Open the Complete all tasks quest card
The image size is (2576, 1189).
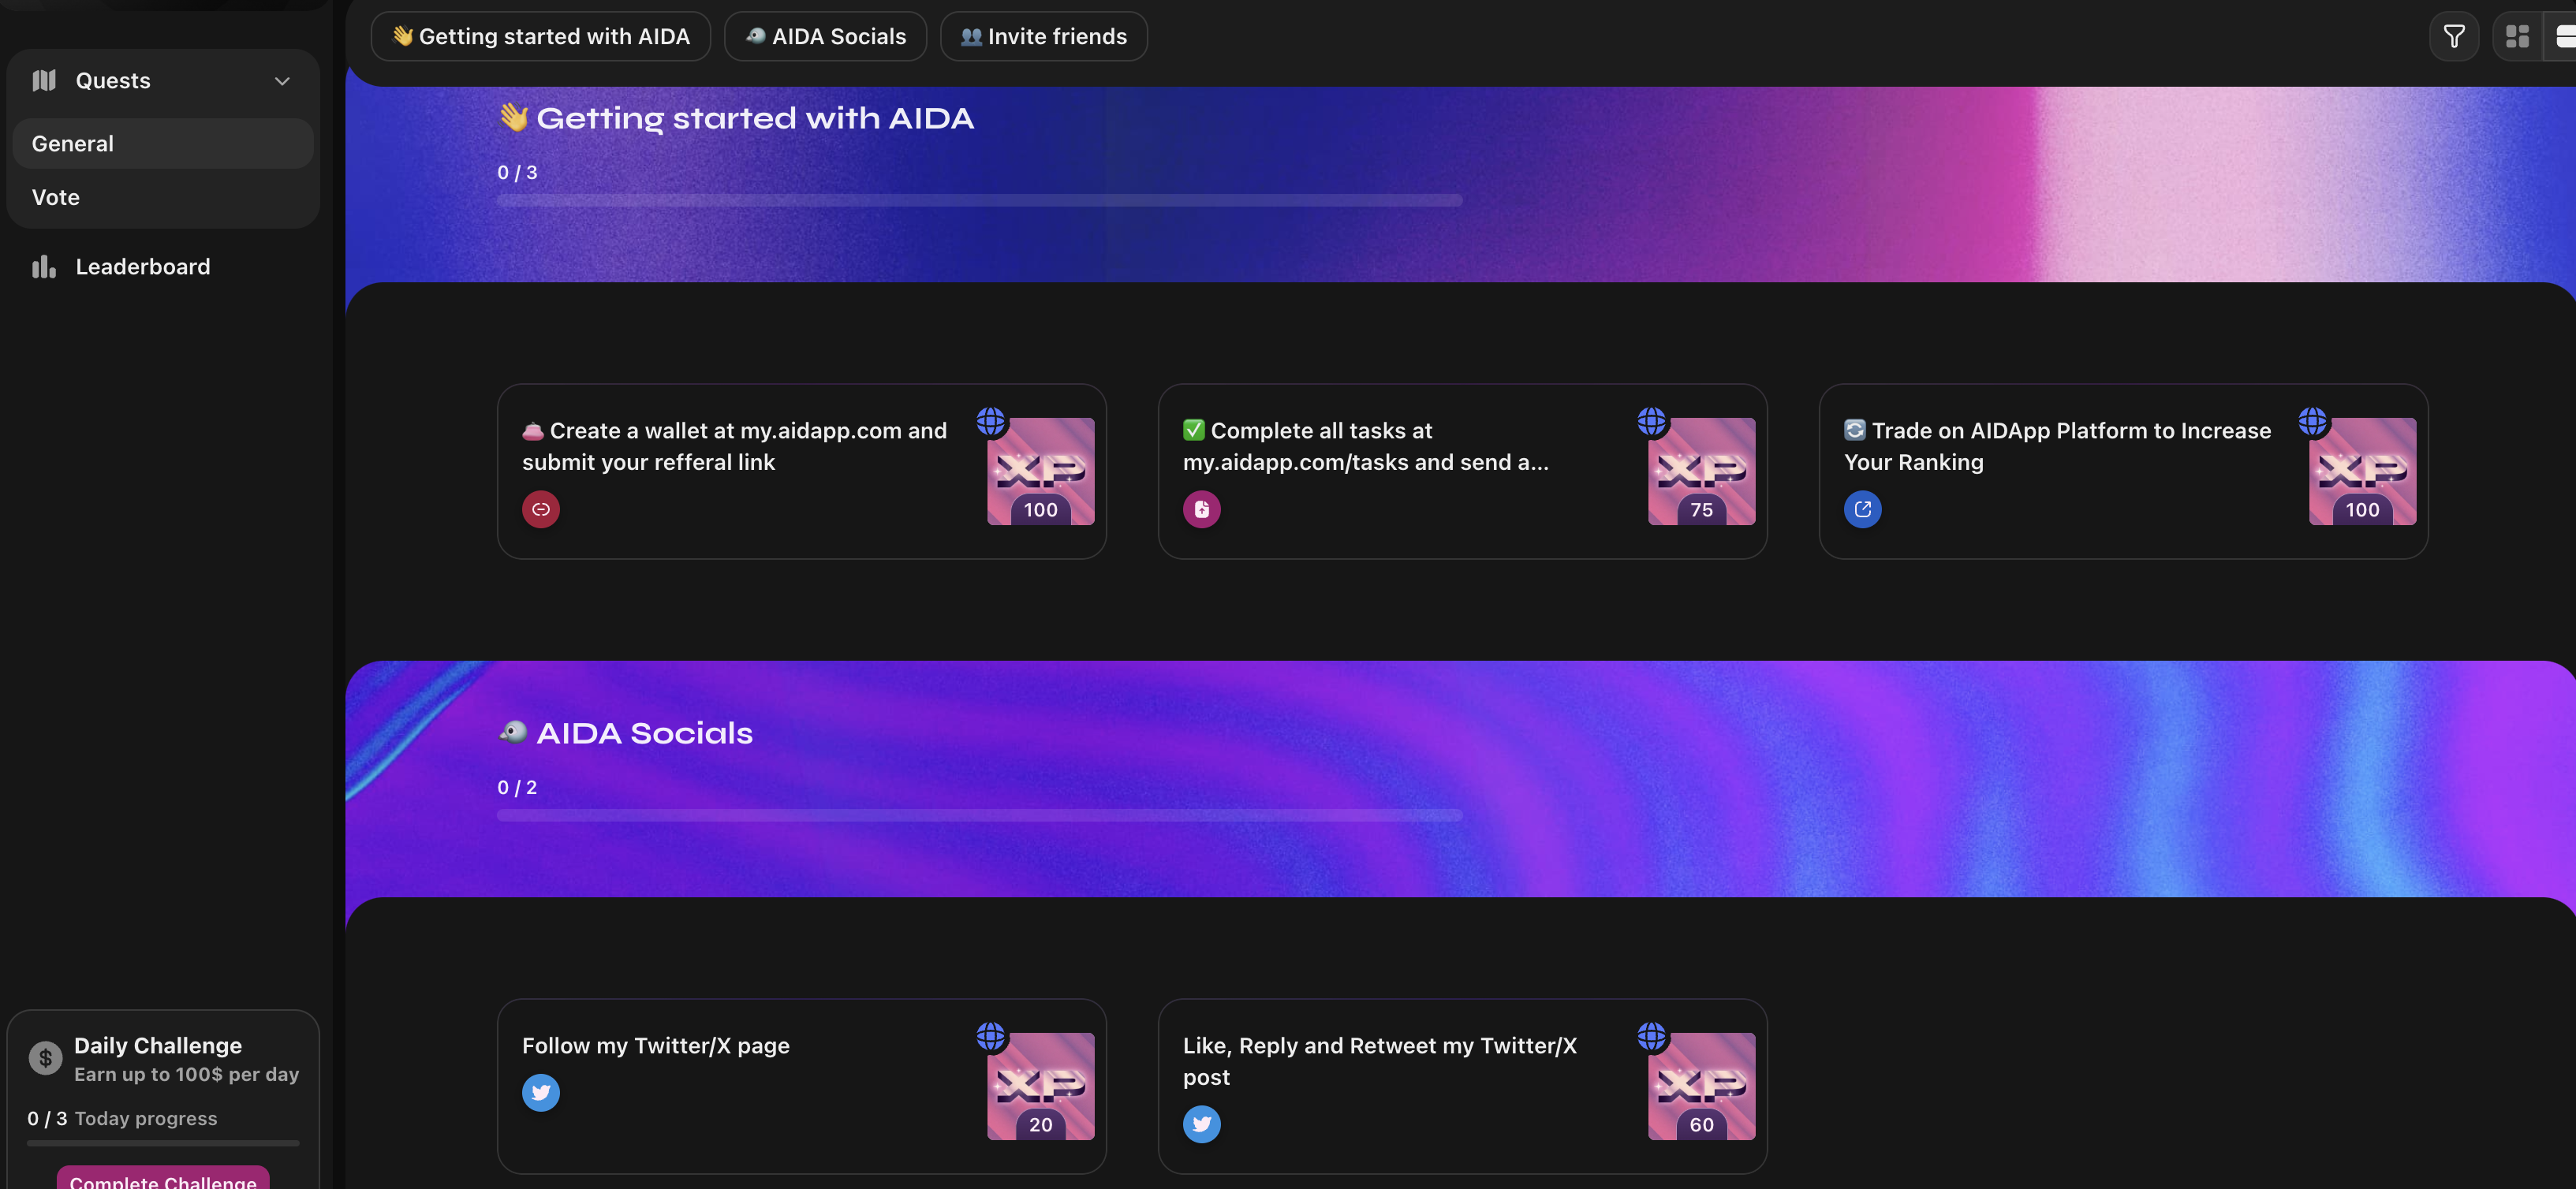(1462, 471)
